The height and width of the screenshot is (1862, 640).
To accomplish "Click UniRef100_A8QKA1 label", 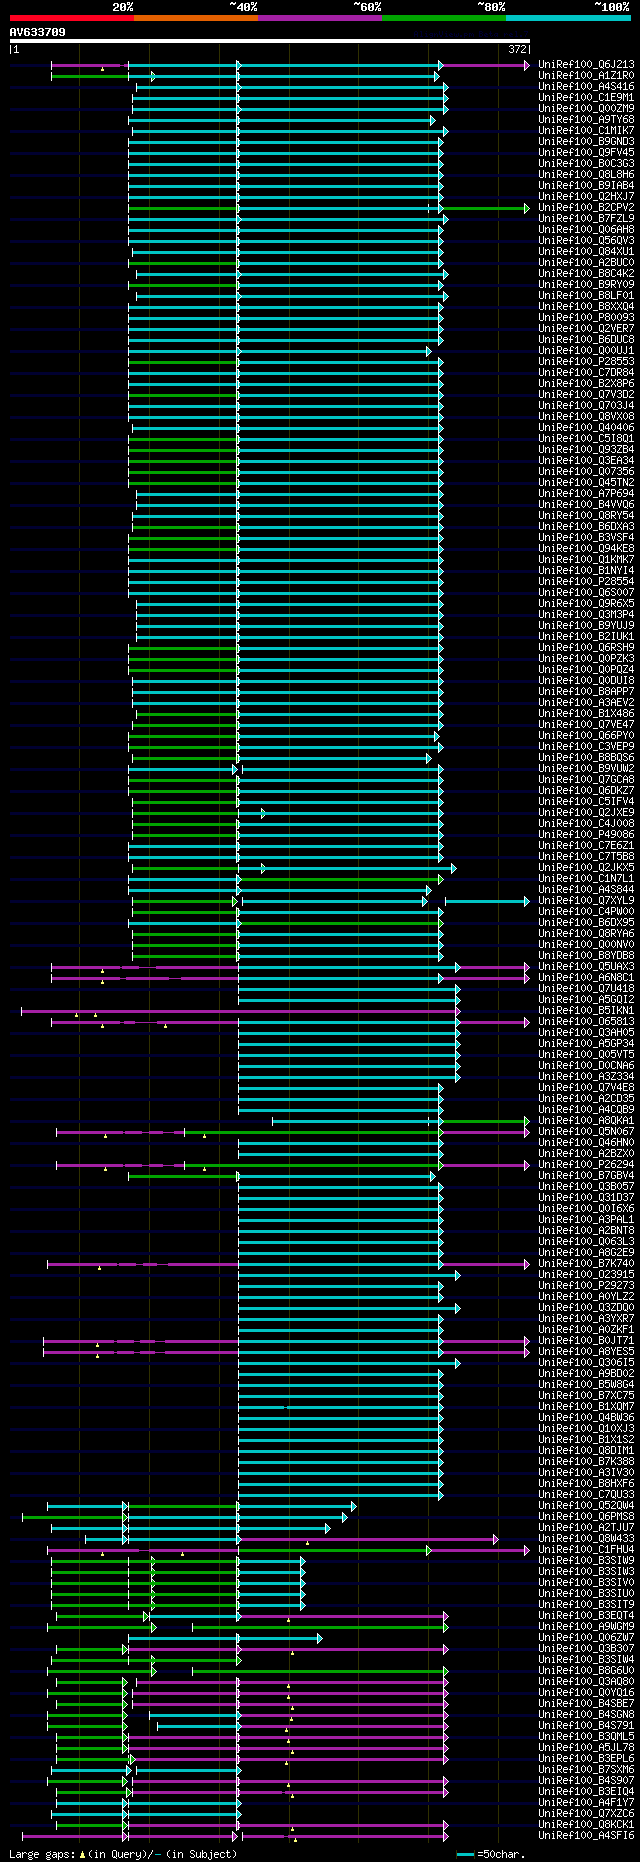I will 586,1121.
